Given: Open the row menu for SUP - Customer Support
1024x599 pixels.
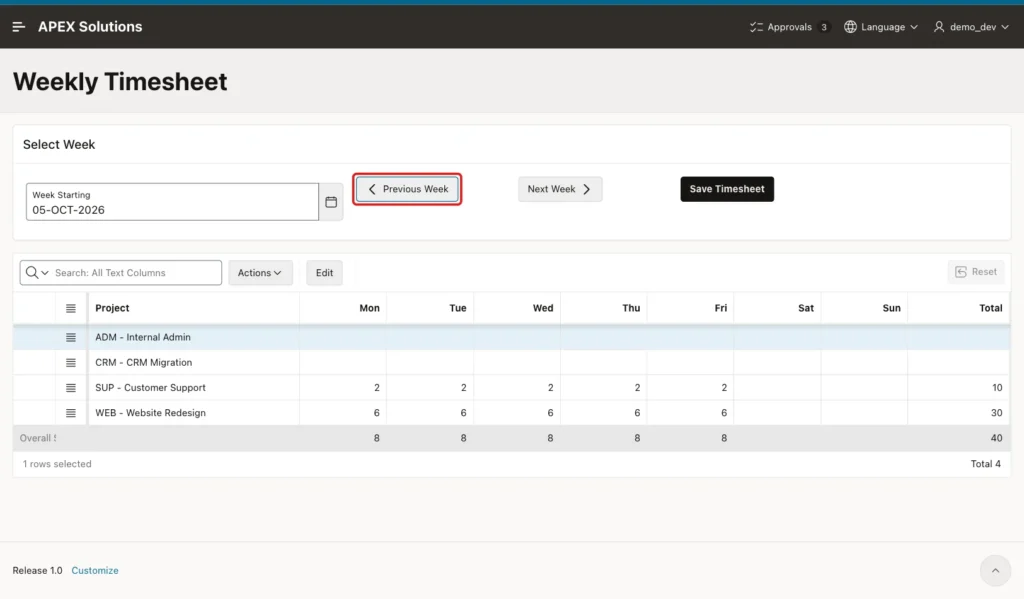Looking at the screenshot, I should coord(71,388).
